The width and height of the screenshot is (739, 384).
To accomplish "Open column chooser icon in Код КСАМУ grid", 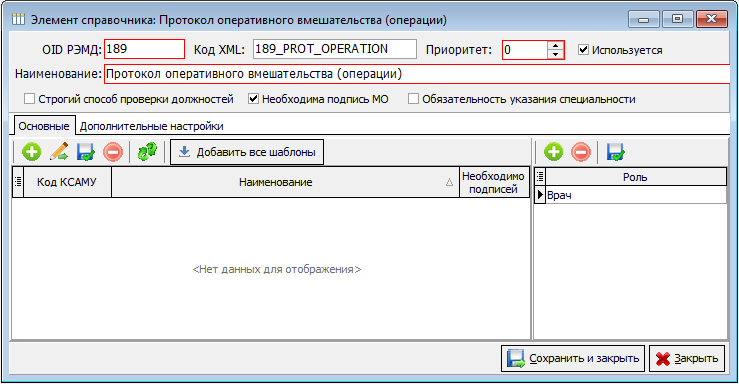I will (x=18, y=182).
